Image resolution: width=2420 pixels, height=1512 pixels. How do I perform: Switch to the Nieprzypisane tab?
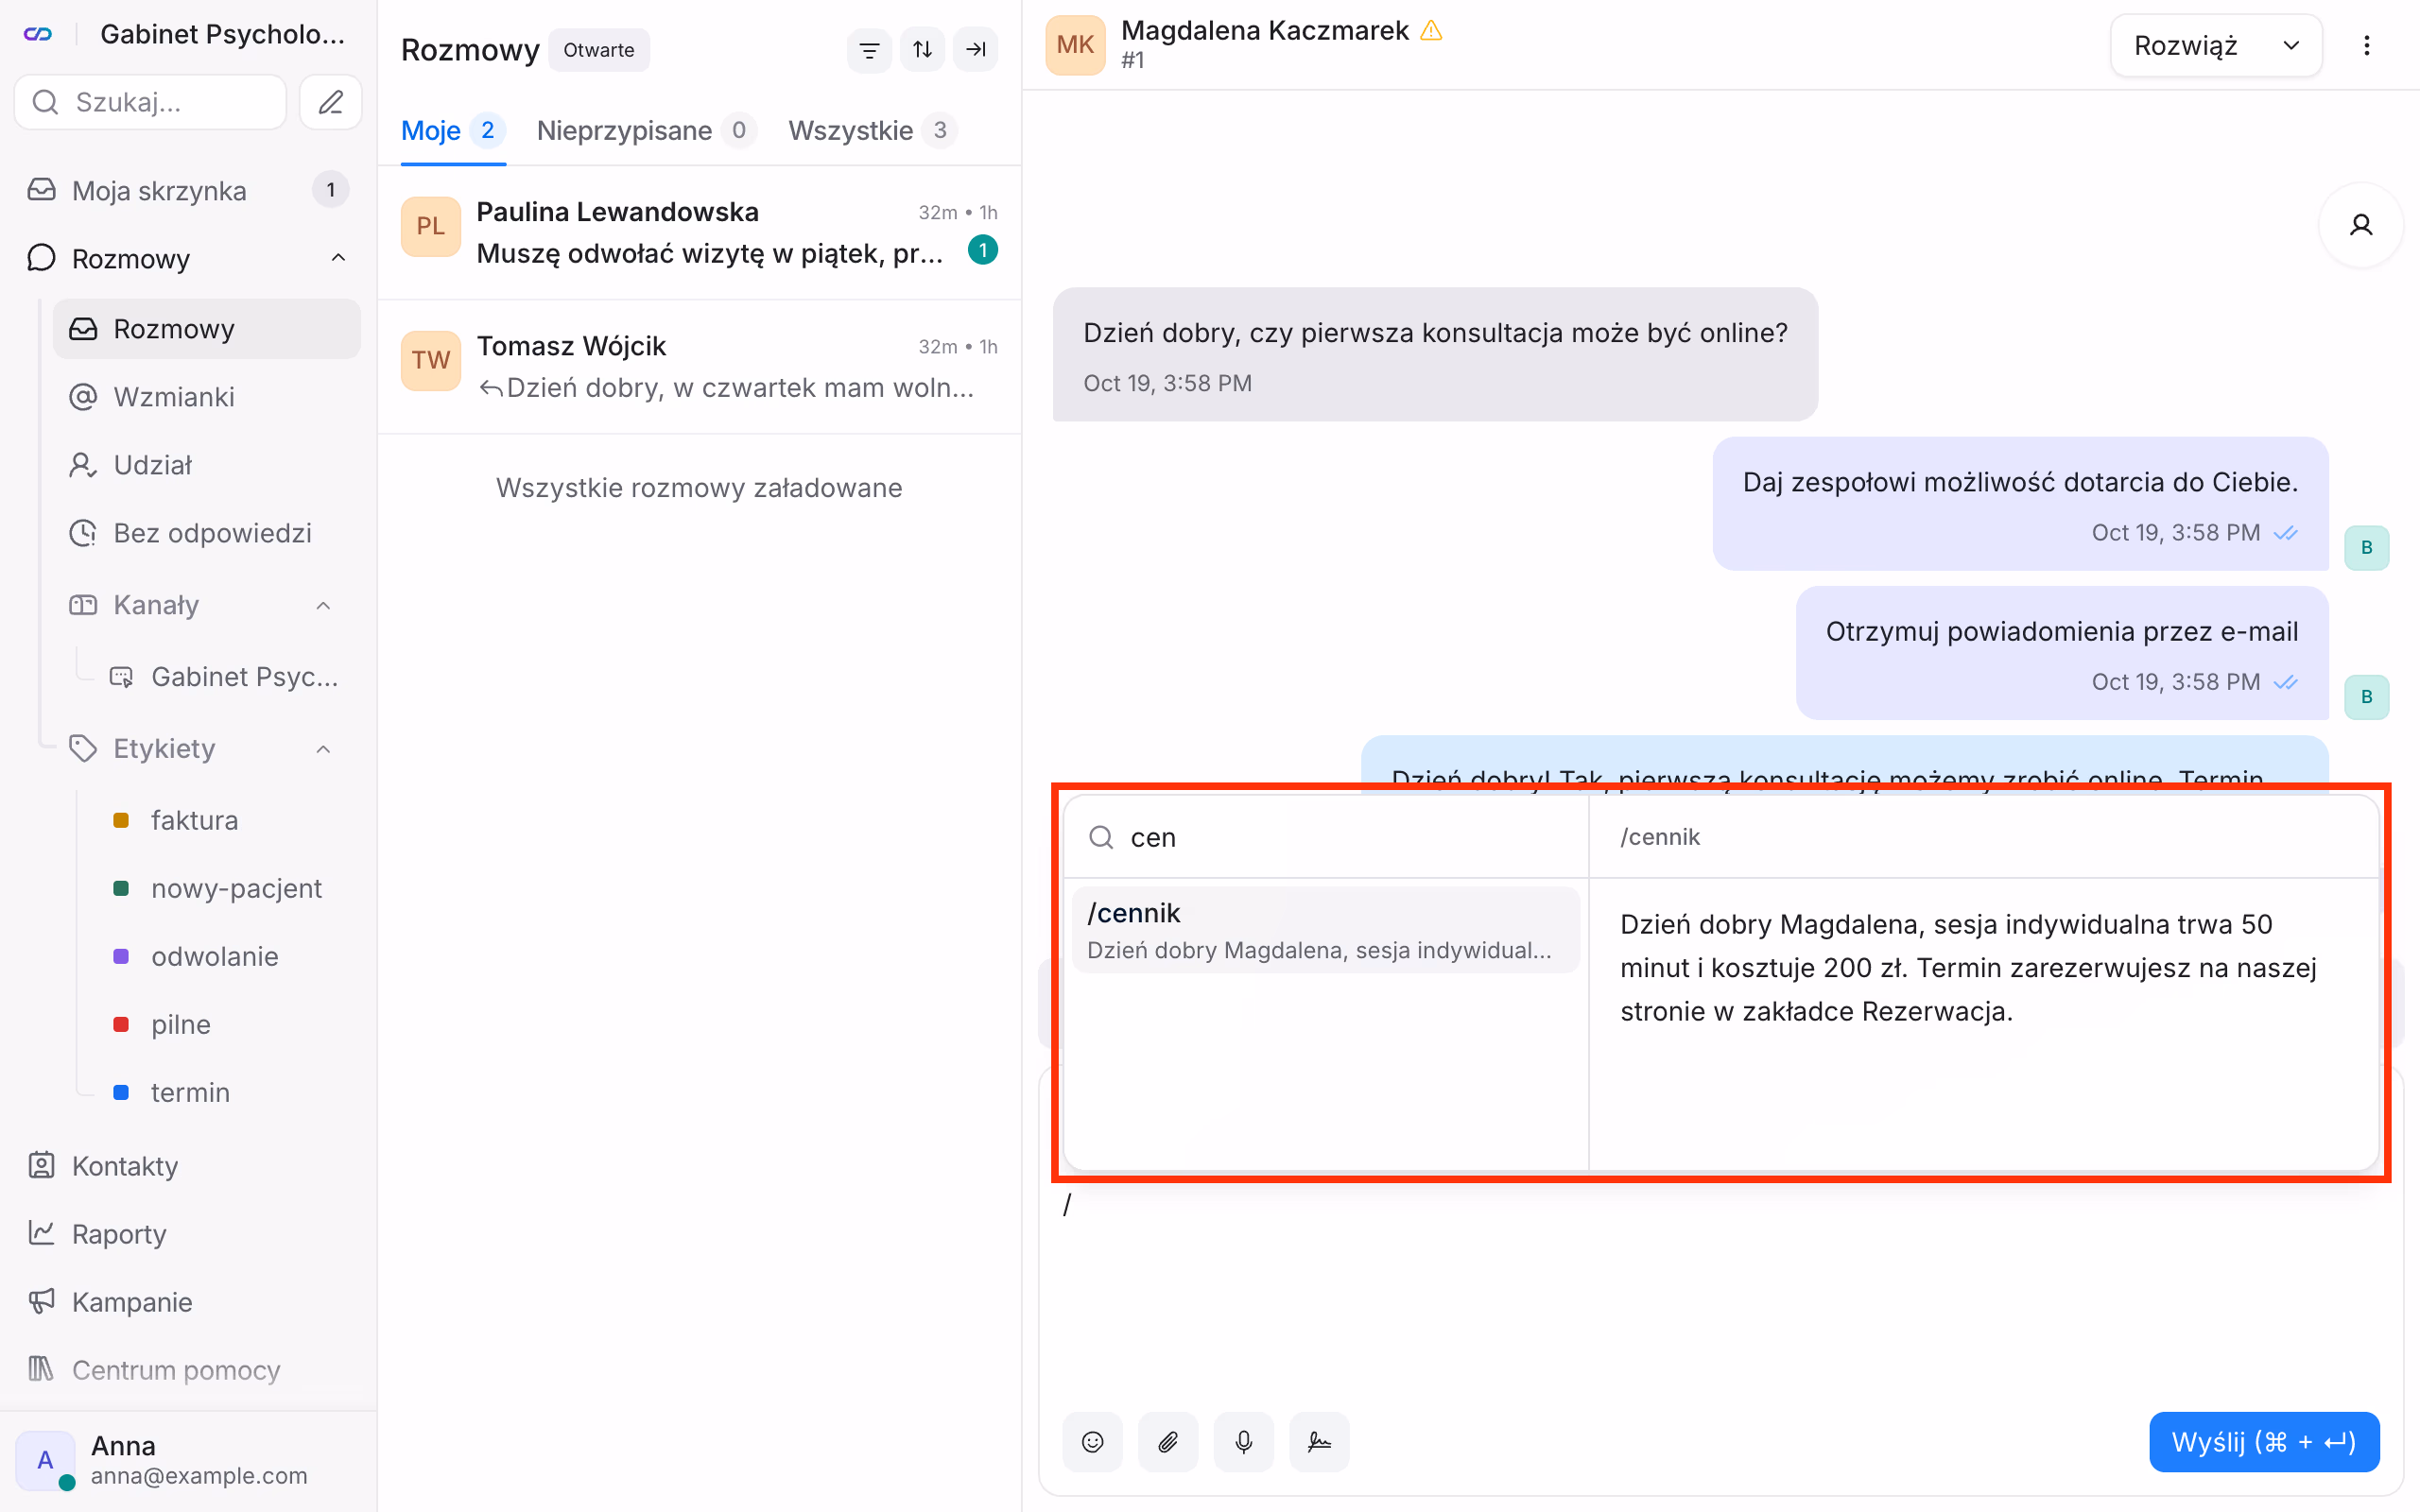click(x=645, y=130)
